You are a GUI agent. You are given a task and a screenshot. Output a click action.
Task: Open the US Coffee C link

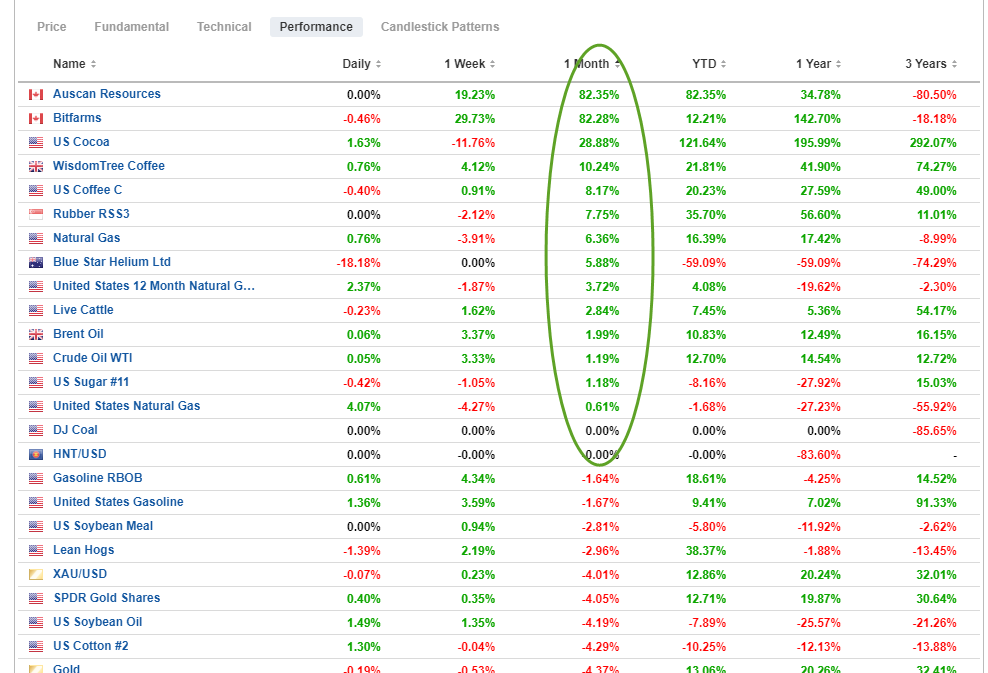88,190
